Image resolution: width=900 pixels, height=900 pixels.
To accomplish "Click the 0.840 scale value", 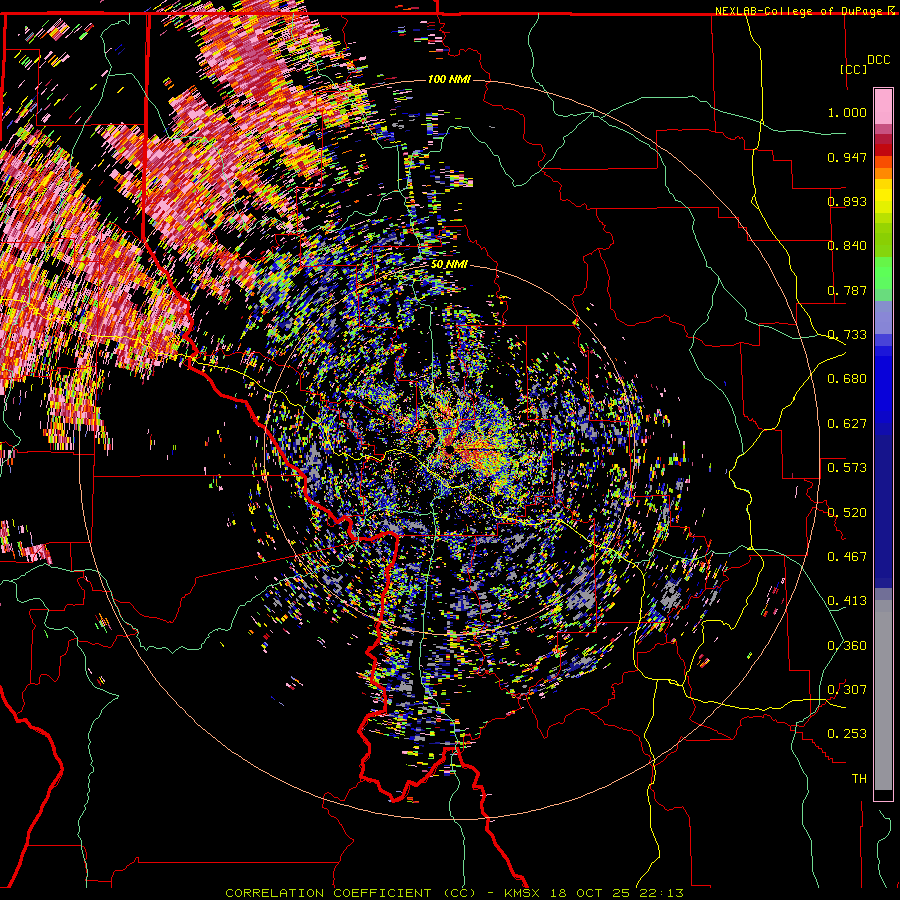I will point(847,246).
